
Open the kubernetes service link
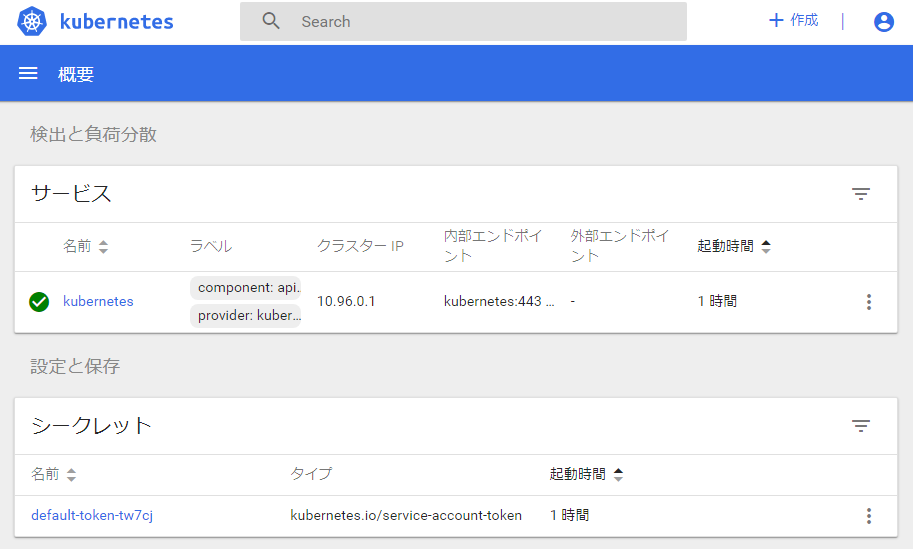pyautogui.click(x=98, y=301)
